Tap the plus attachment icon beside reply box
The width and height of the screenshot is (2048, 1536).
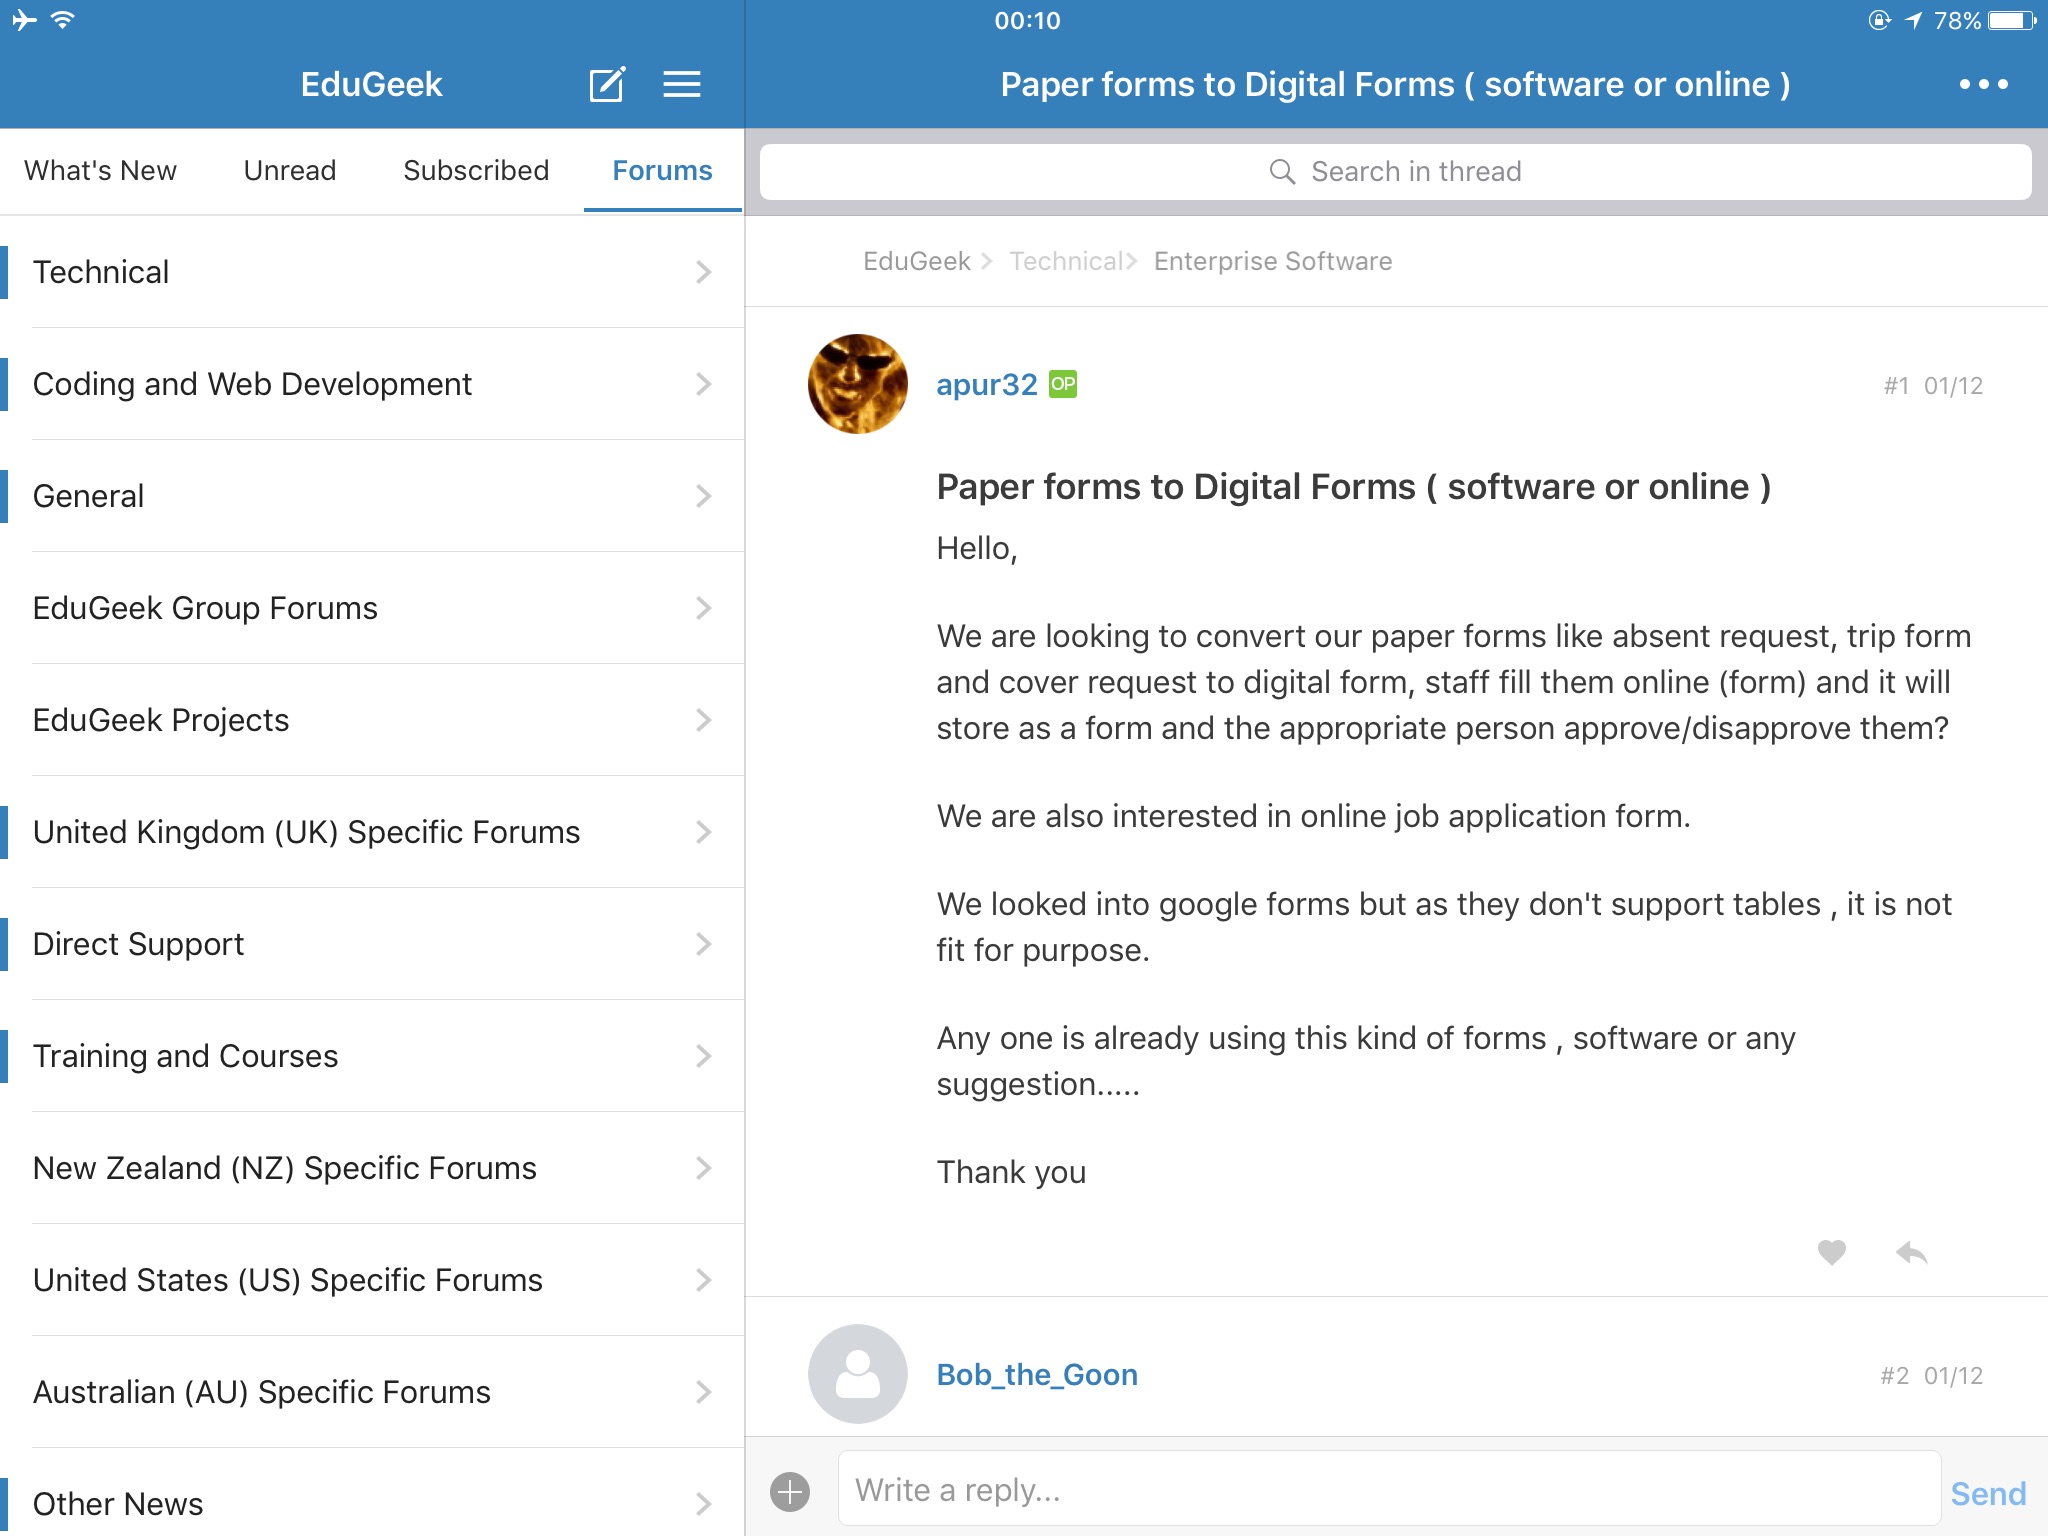(x=790, y=1491)
